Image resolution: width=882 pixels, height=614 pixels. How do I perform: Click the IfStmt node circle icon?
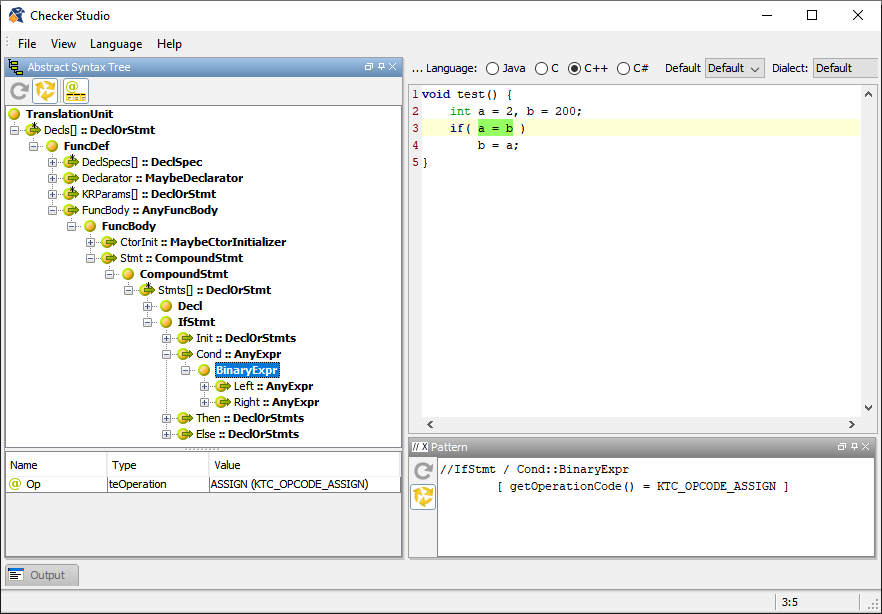(x=166, y=322)
